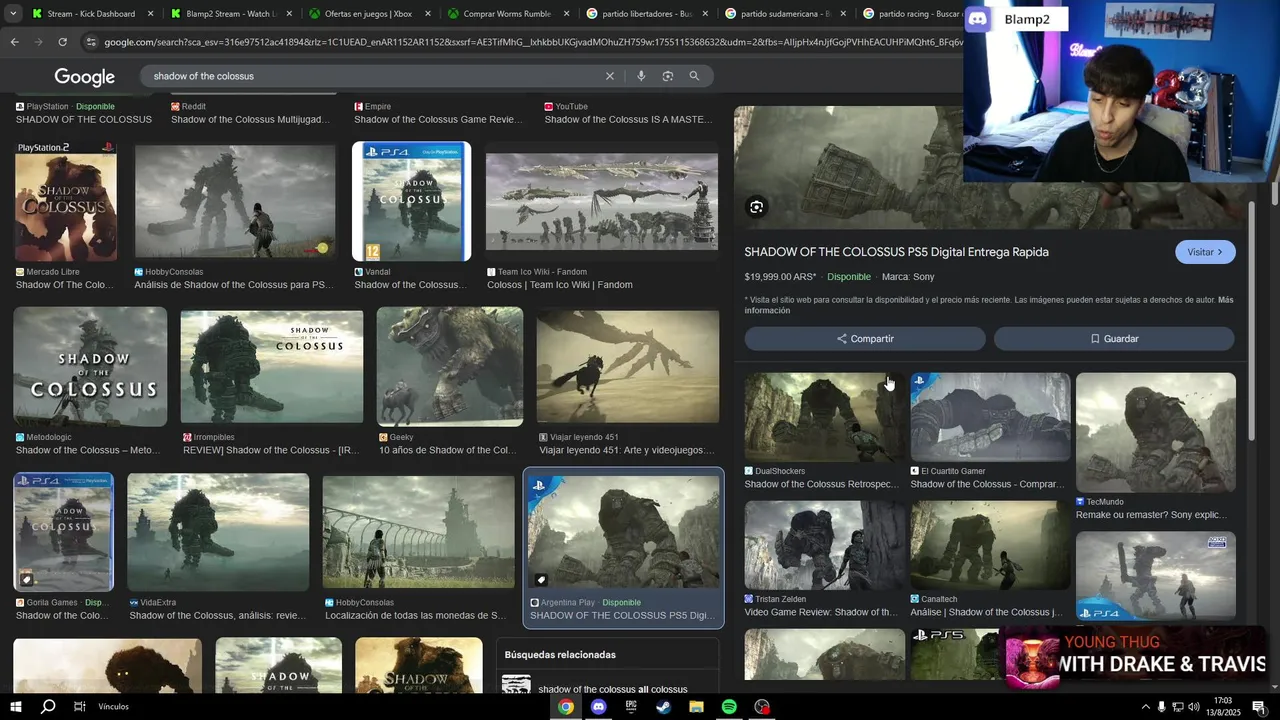This screenshot has width=1280, height=720.
Task: Open site information icon in address bar
Action: (92, 42)
